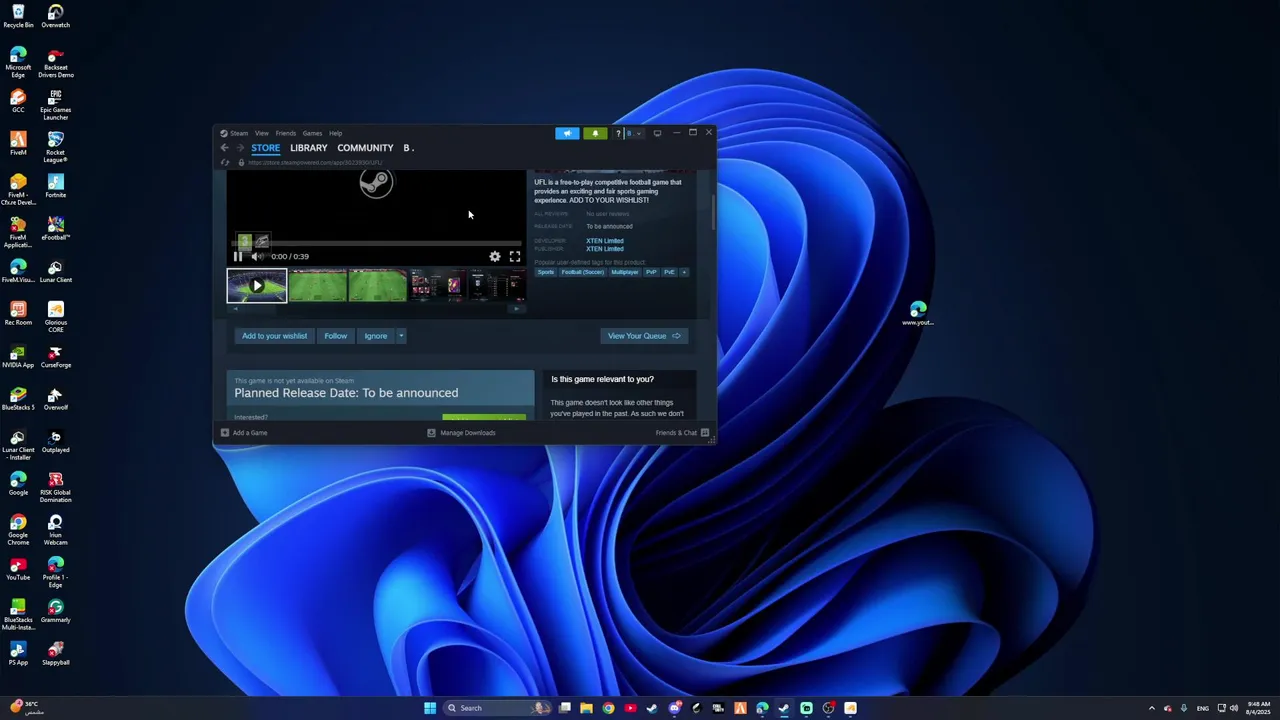Click the Sports tag
Screen dimensions: 1280x720
tap(545, 272)
